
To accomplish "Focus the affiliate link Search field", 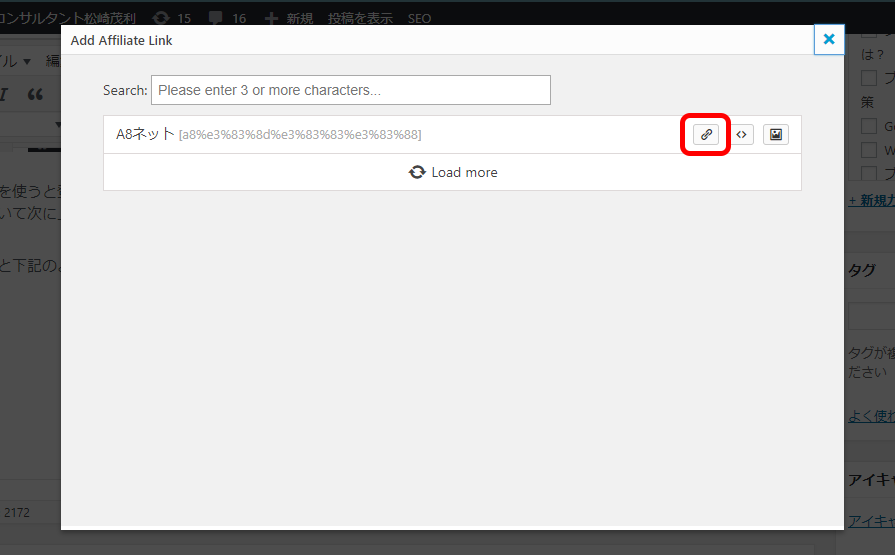I will [x=350, y=90].
